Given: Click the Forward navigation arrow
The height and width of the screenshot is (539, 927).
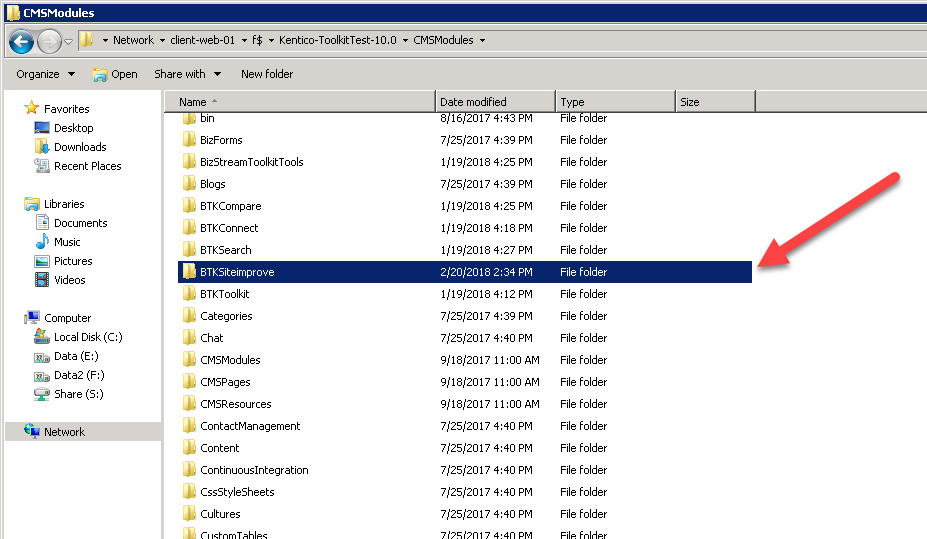Looking at the screenshot, I should pyautogui.click(x=49, y=41).
